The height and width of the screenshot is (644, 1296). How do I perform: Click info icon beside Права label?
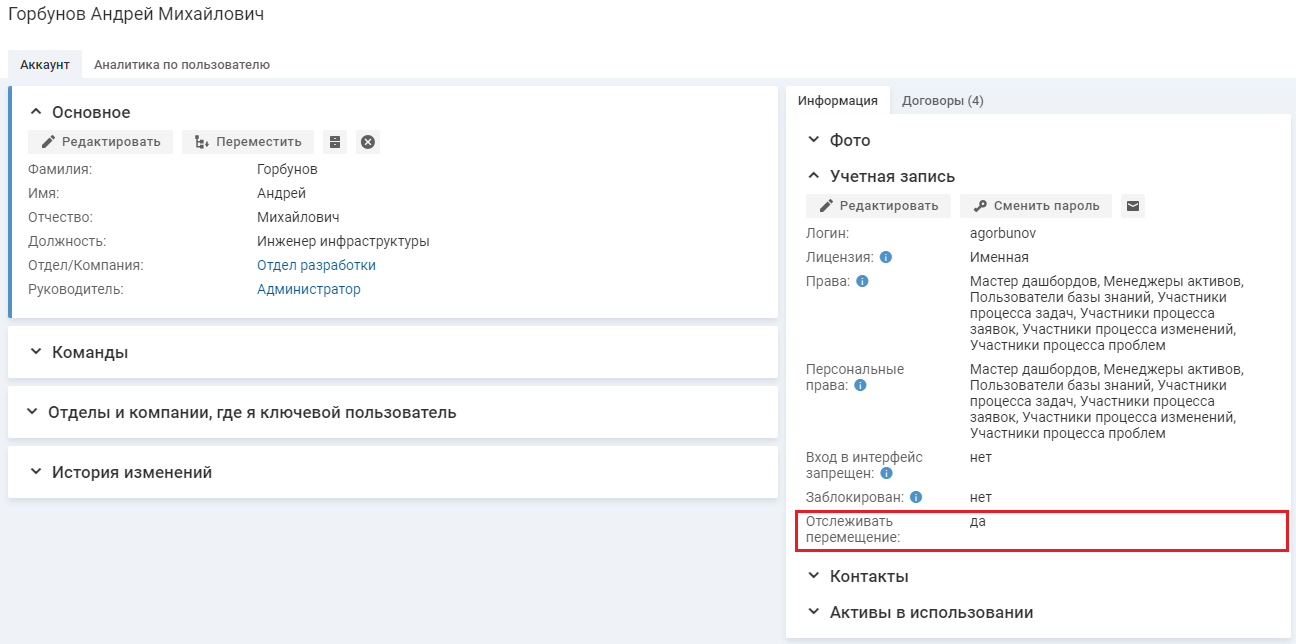862,281
